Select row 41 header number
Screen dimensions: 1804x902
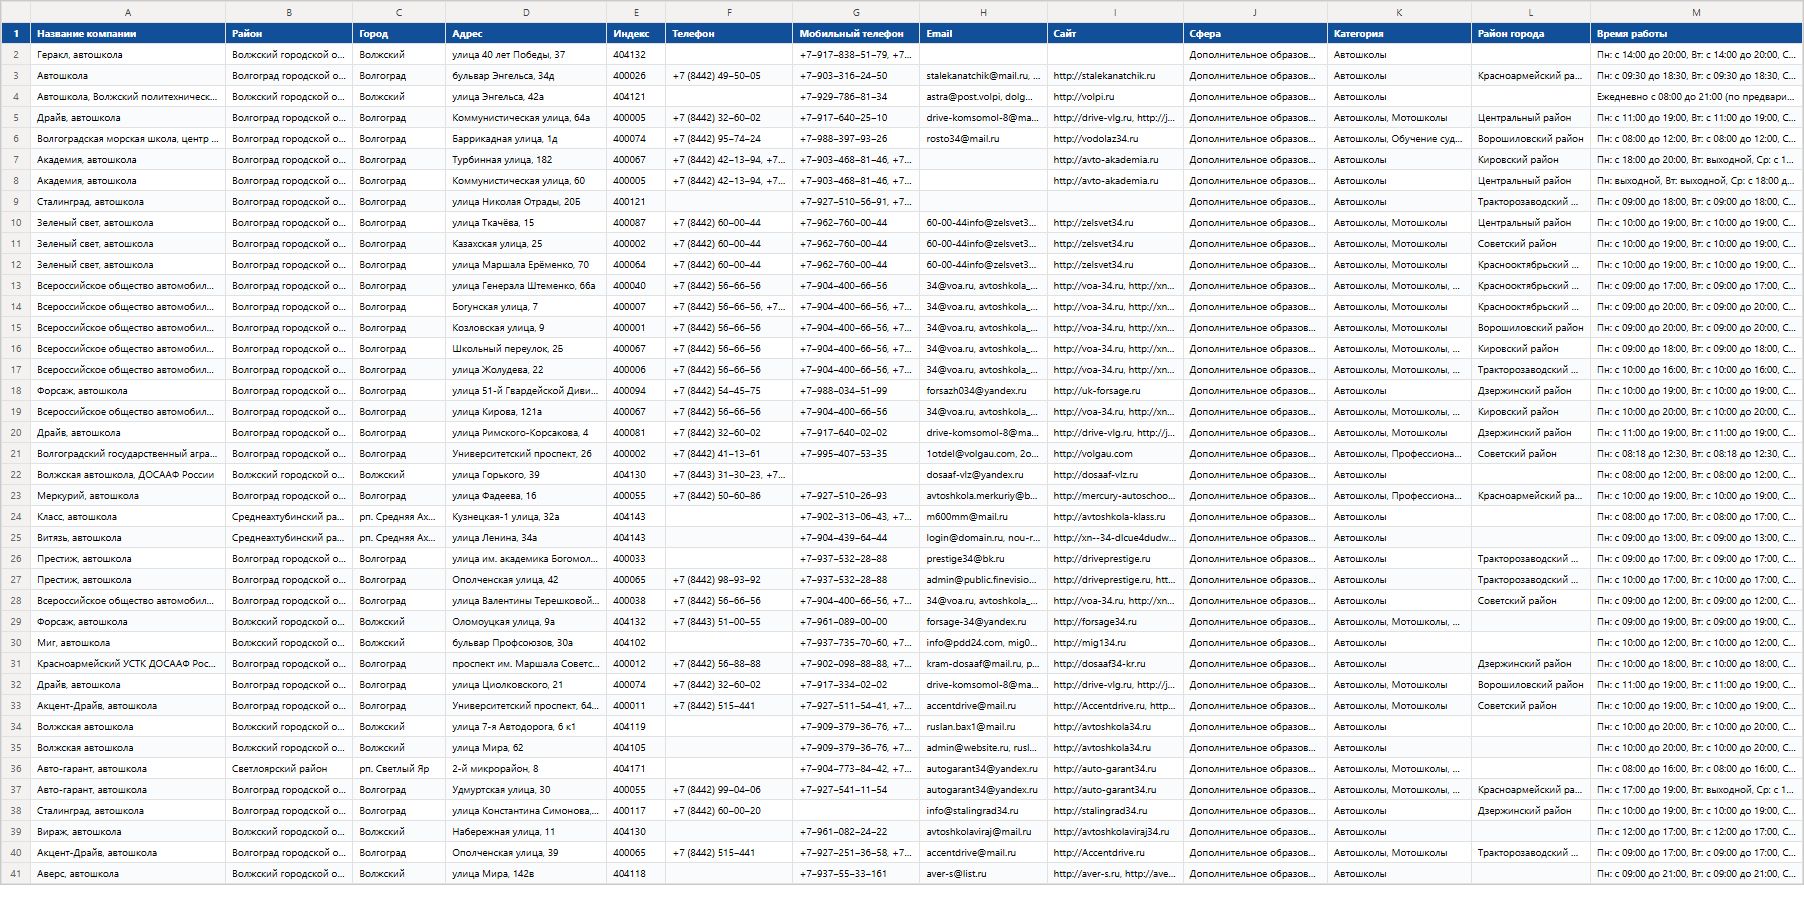(16, 874)
